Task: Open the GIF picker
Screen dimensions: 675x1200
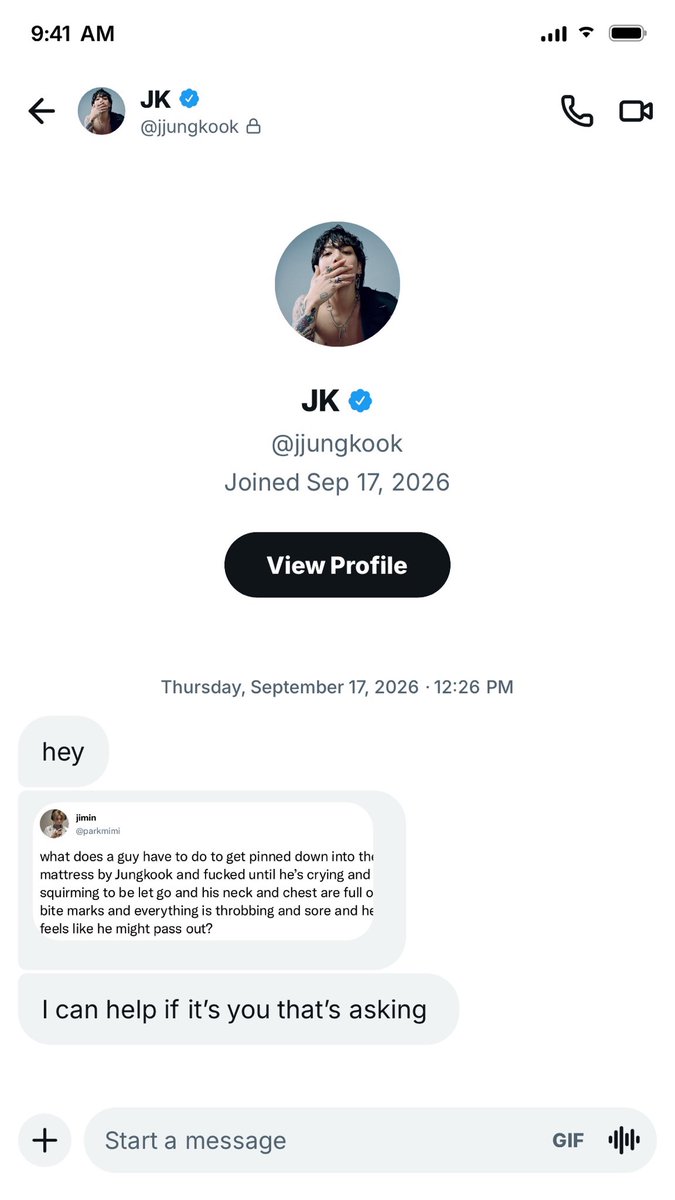Action: (568, 1140)
